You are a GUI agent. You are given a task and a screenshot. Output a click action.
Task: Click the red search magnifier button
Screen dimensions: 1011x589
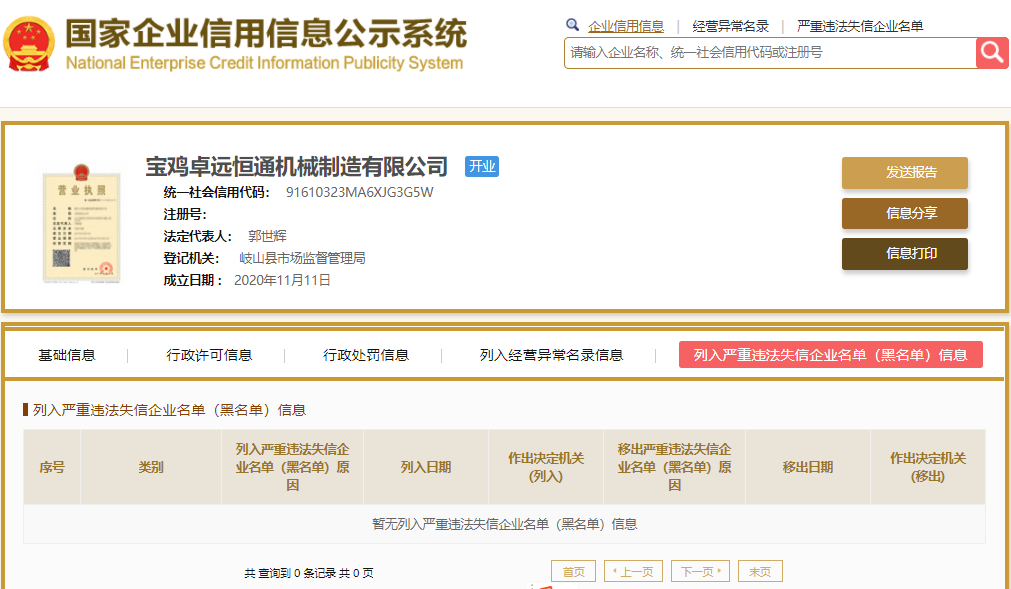(x=992, y=53)
